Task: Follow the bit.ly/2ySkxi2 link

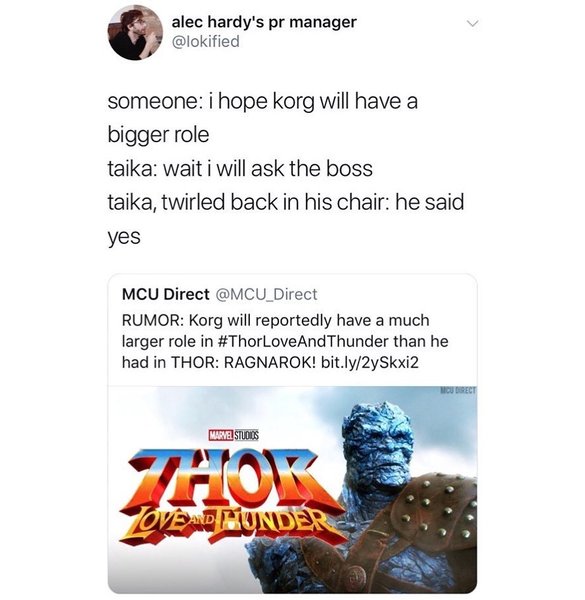Action: pos(370,362)
